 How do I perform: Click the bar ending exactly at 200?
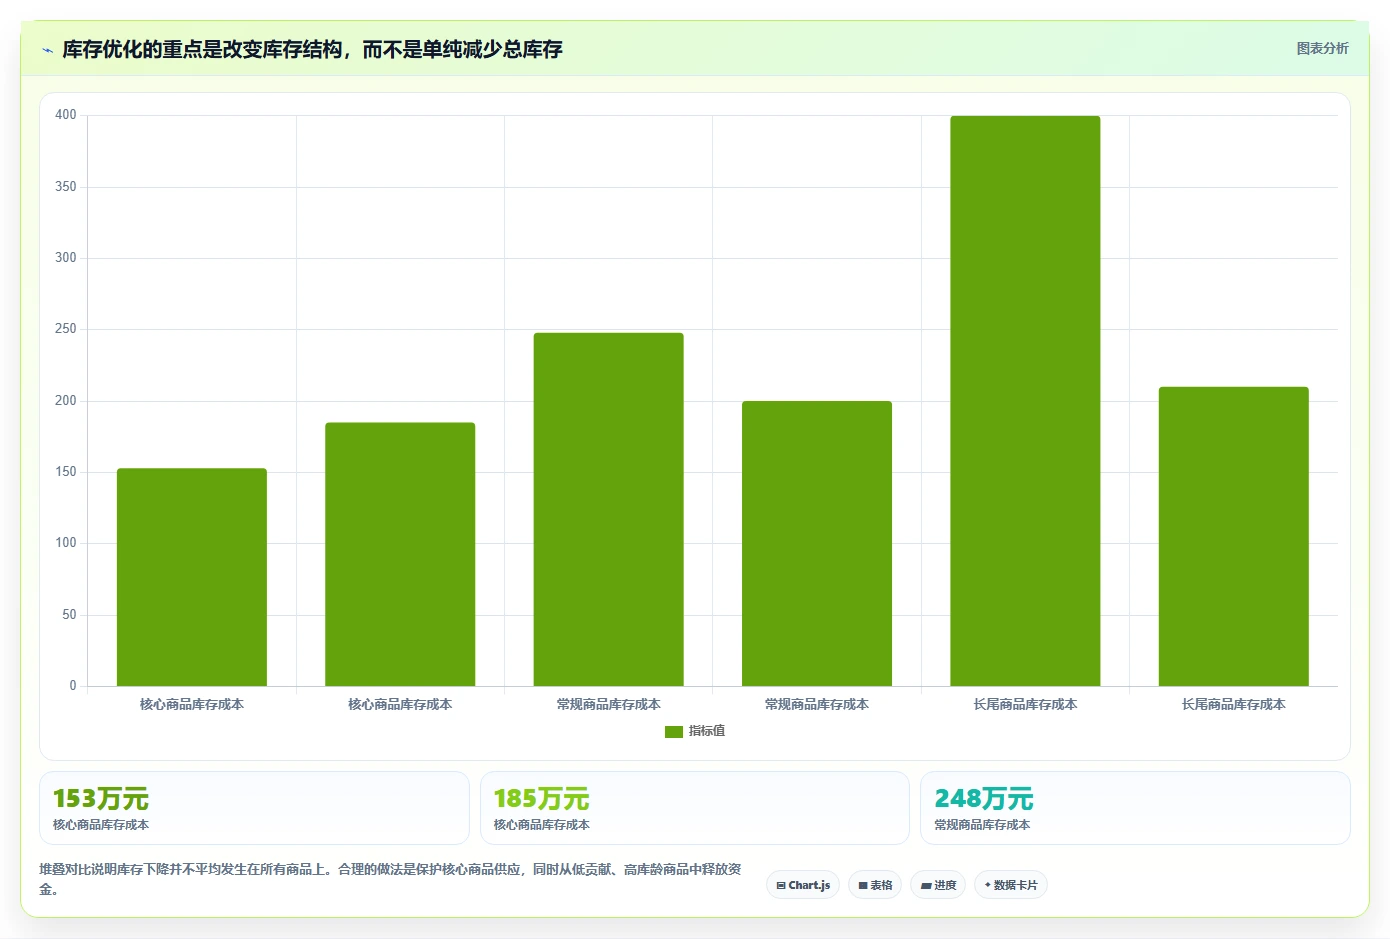coord(817,543)
